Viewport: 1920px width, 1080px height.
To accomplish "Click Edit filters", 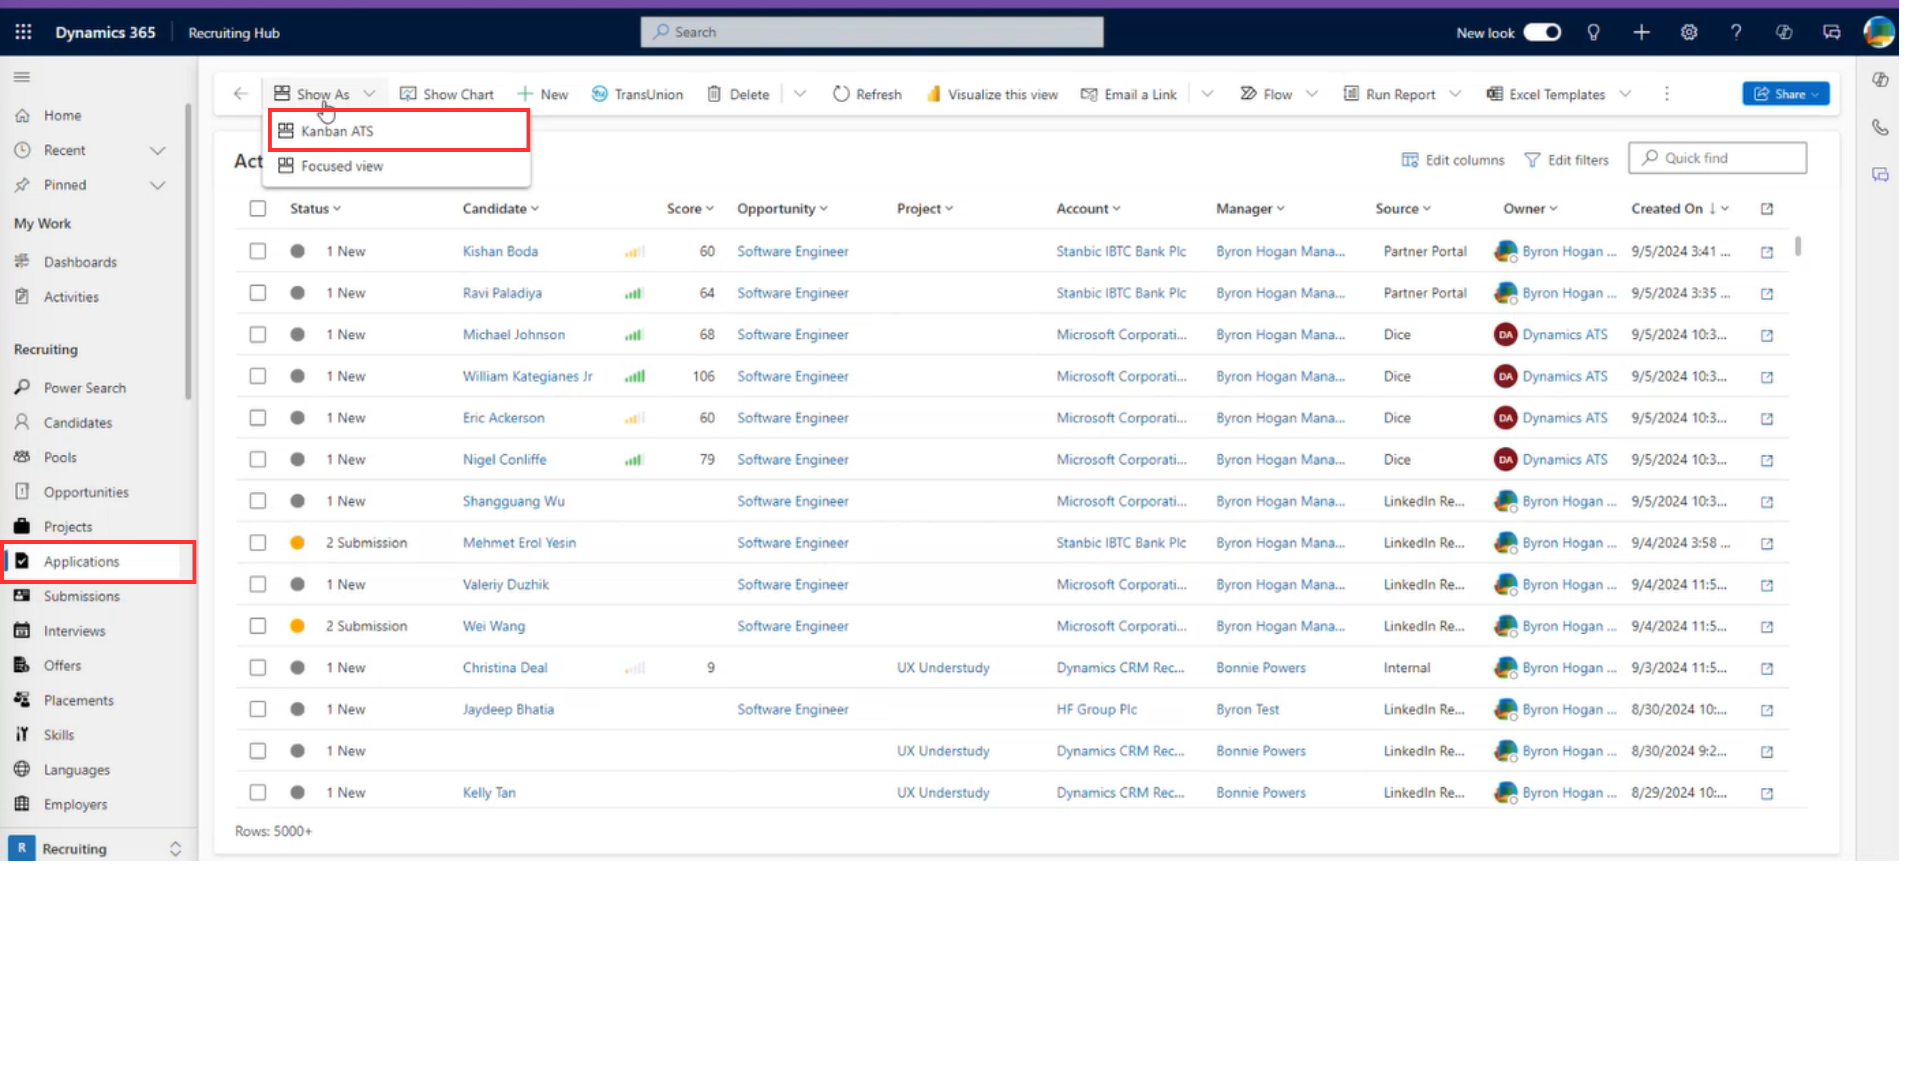I will pos(1567,160).
